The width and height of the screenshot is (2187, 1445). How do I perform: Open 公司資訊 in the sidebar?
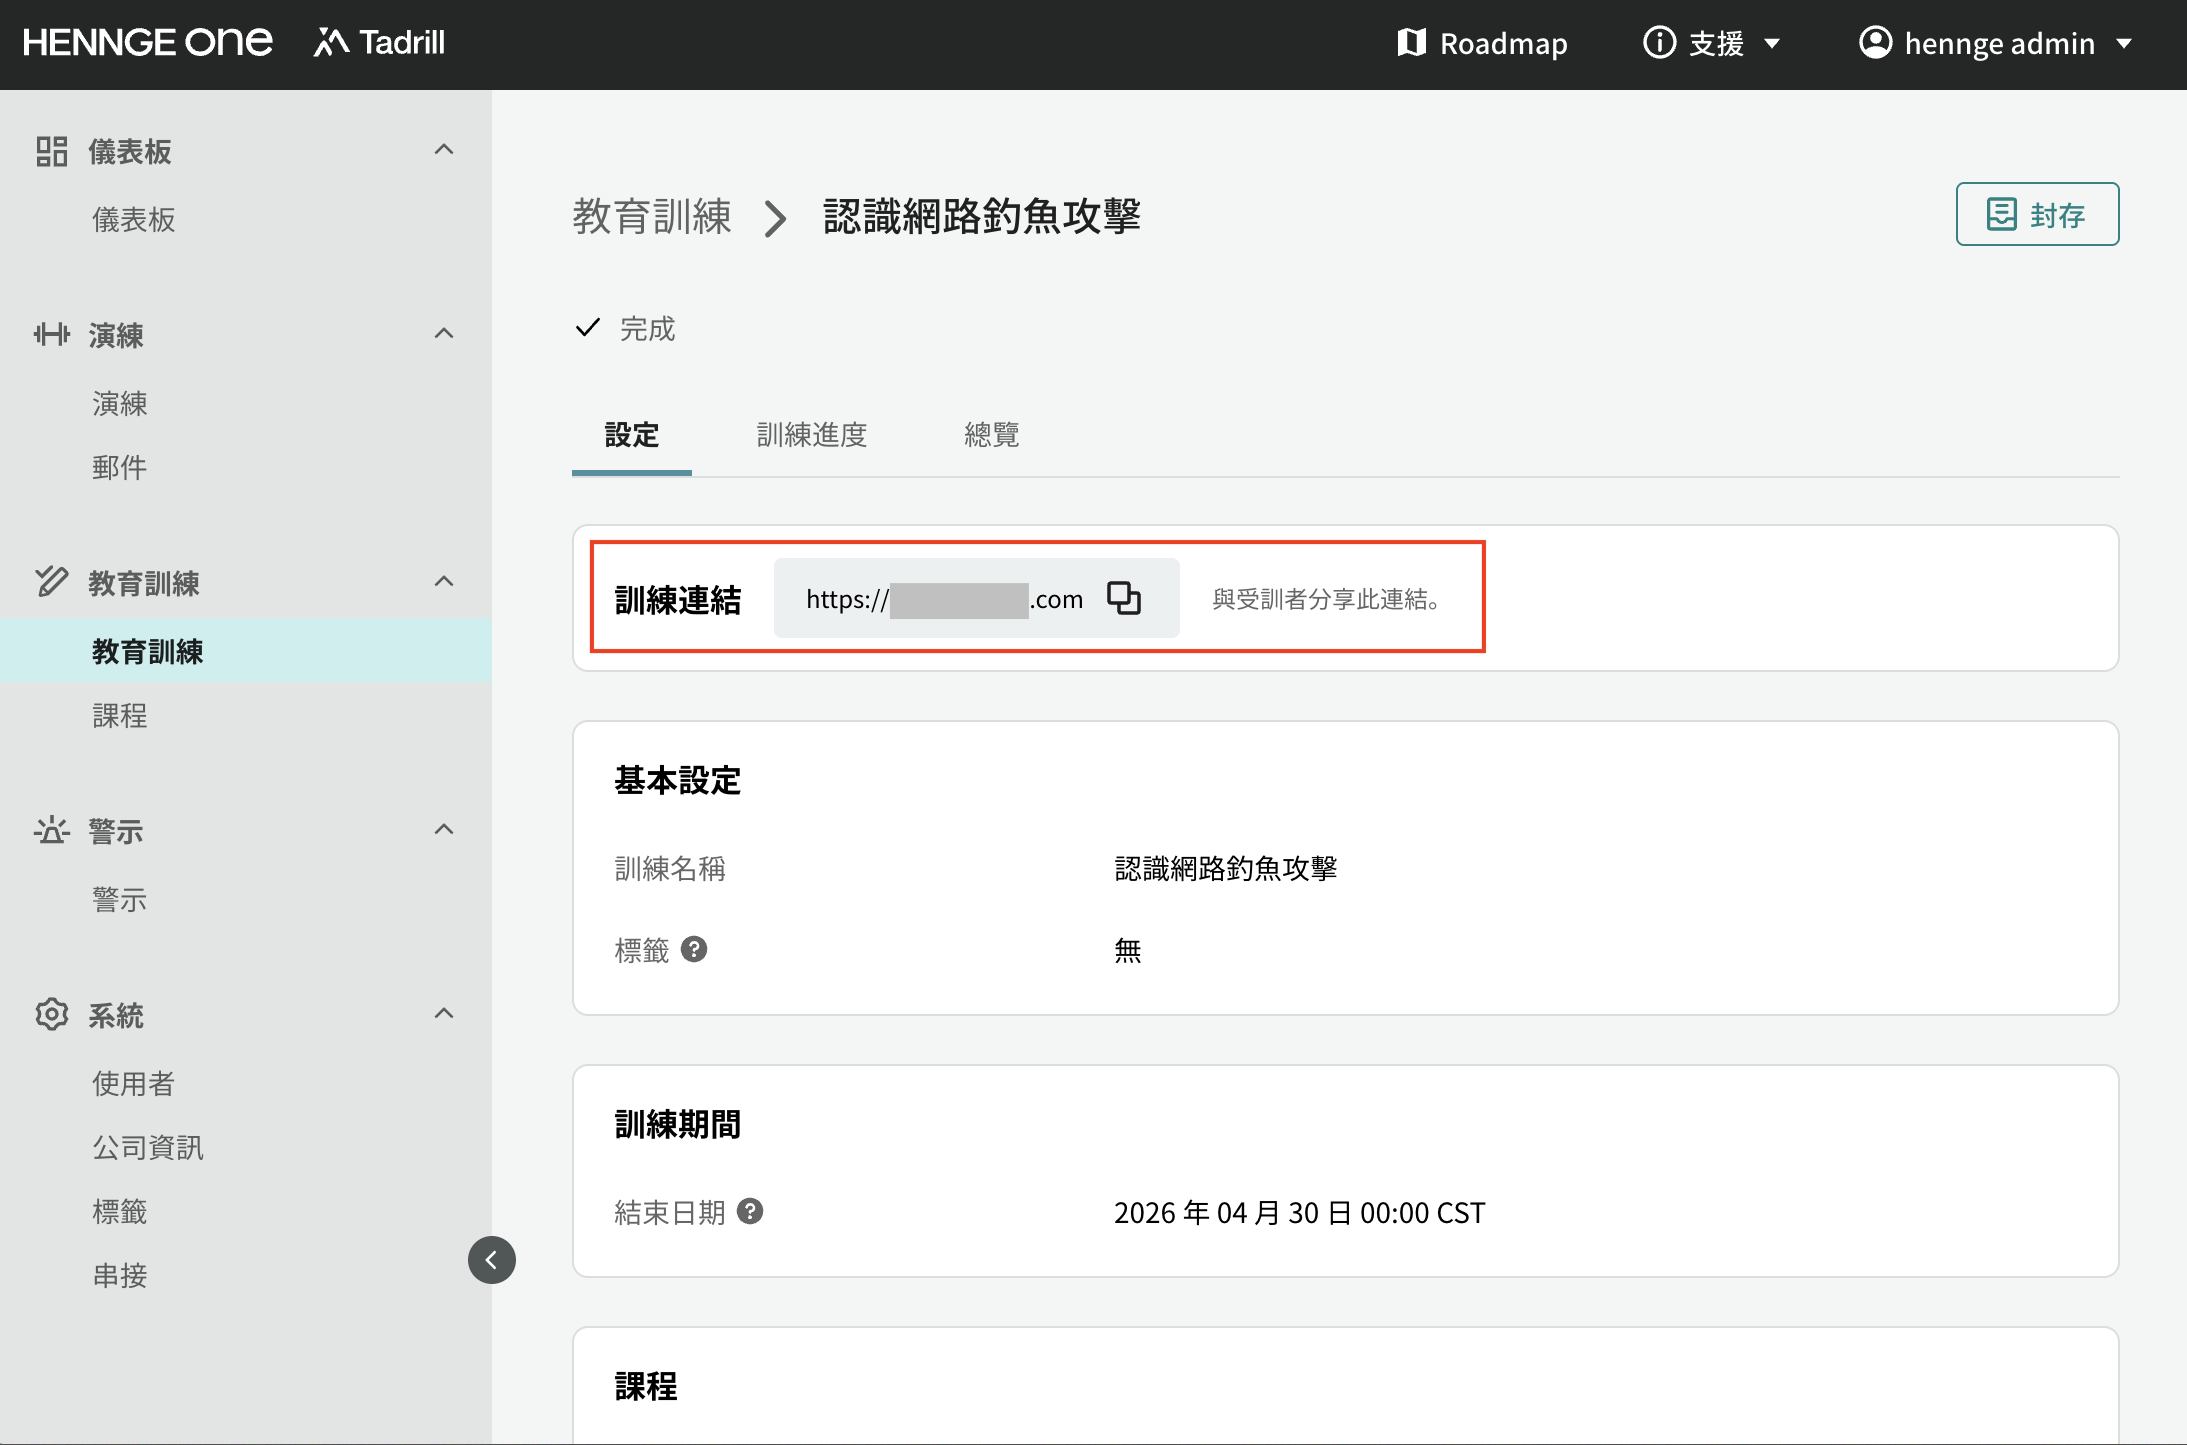(148, 1147)
